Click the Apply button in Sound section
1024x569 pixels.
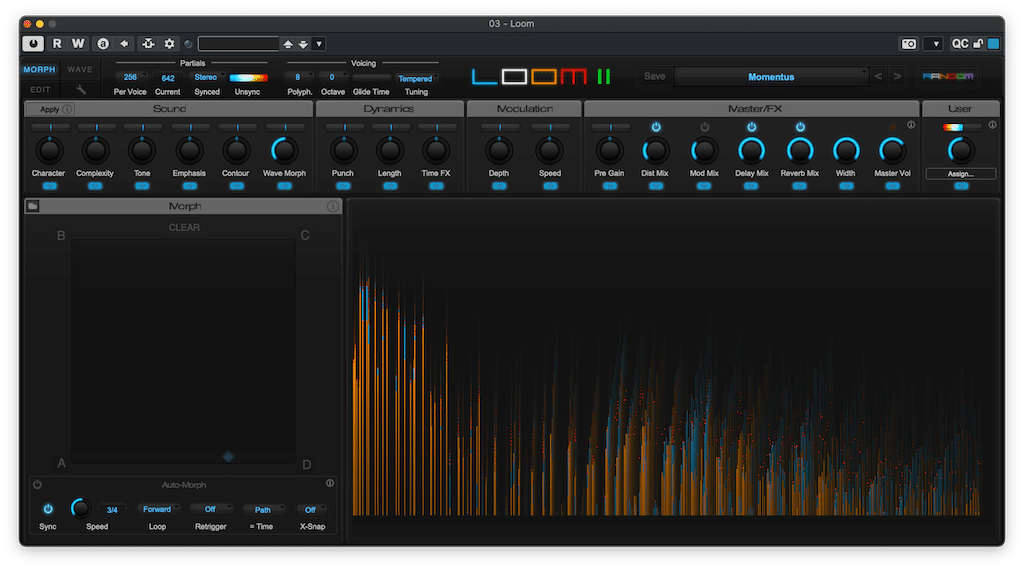(x=49, y=109)
